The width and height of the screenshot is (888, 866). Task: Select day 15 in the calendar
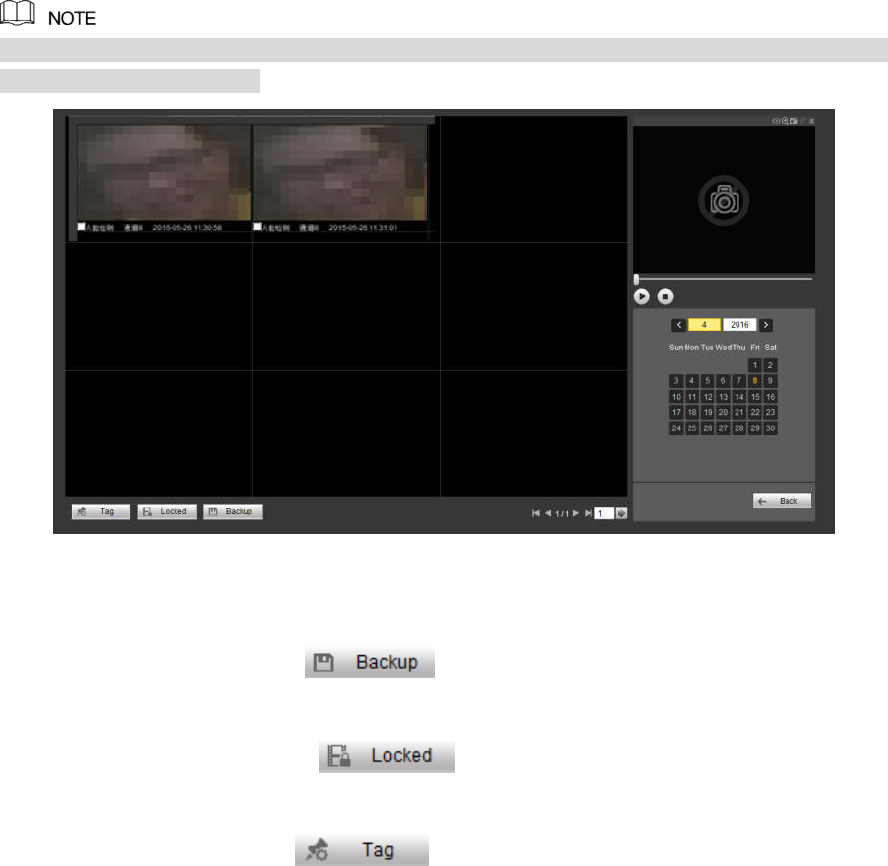coord(755,396)
